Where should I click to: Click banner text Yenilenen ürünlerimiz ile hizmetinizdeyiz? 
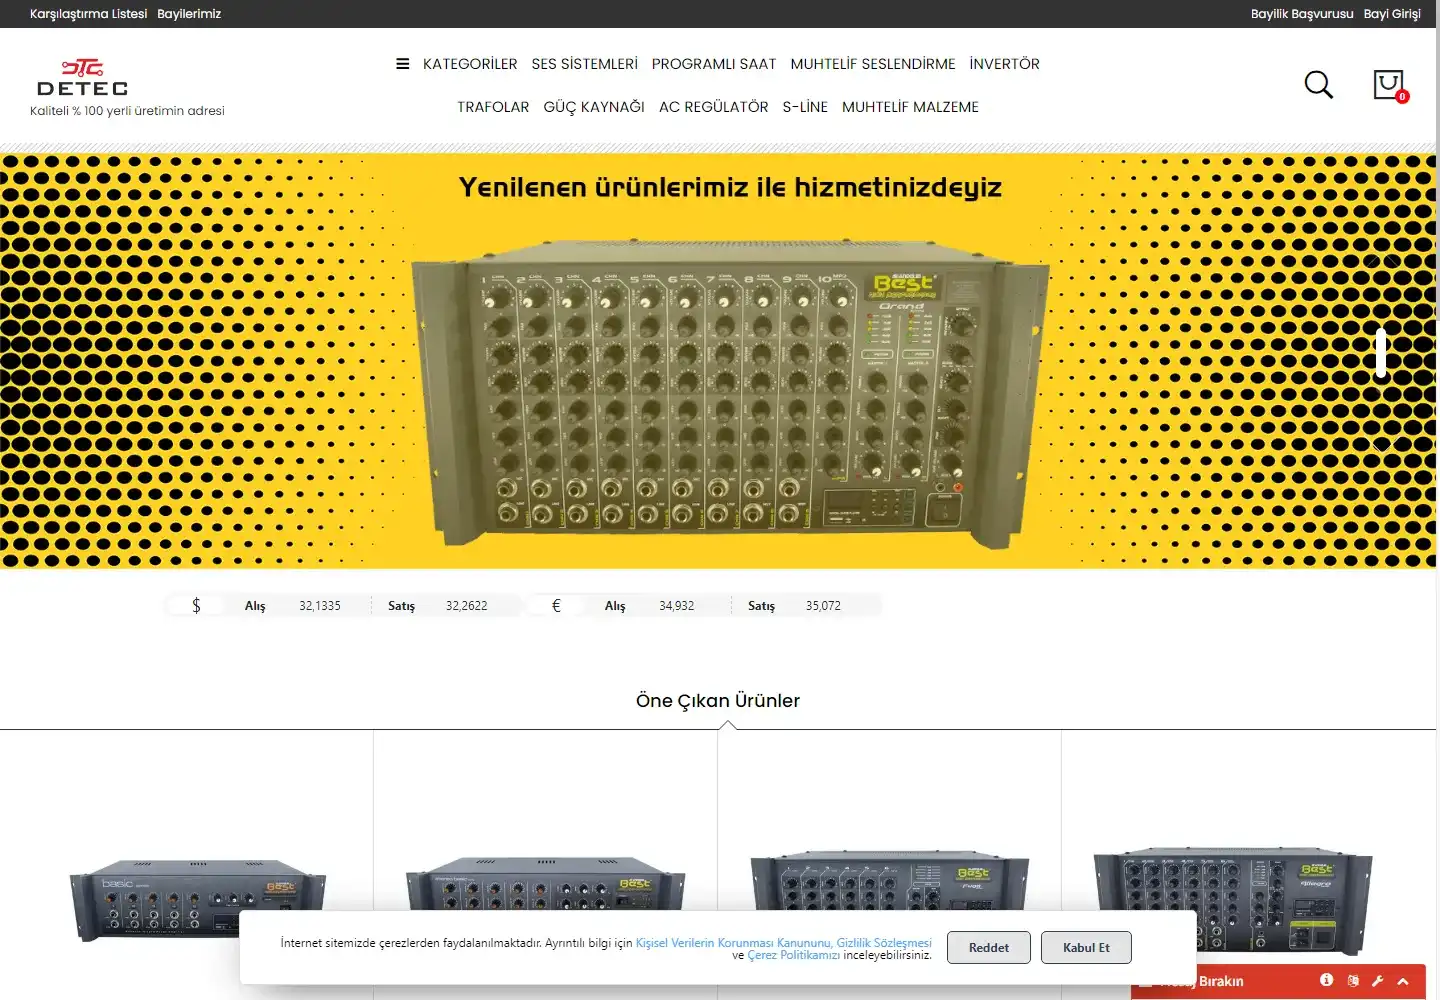click(x=730, y=188)
